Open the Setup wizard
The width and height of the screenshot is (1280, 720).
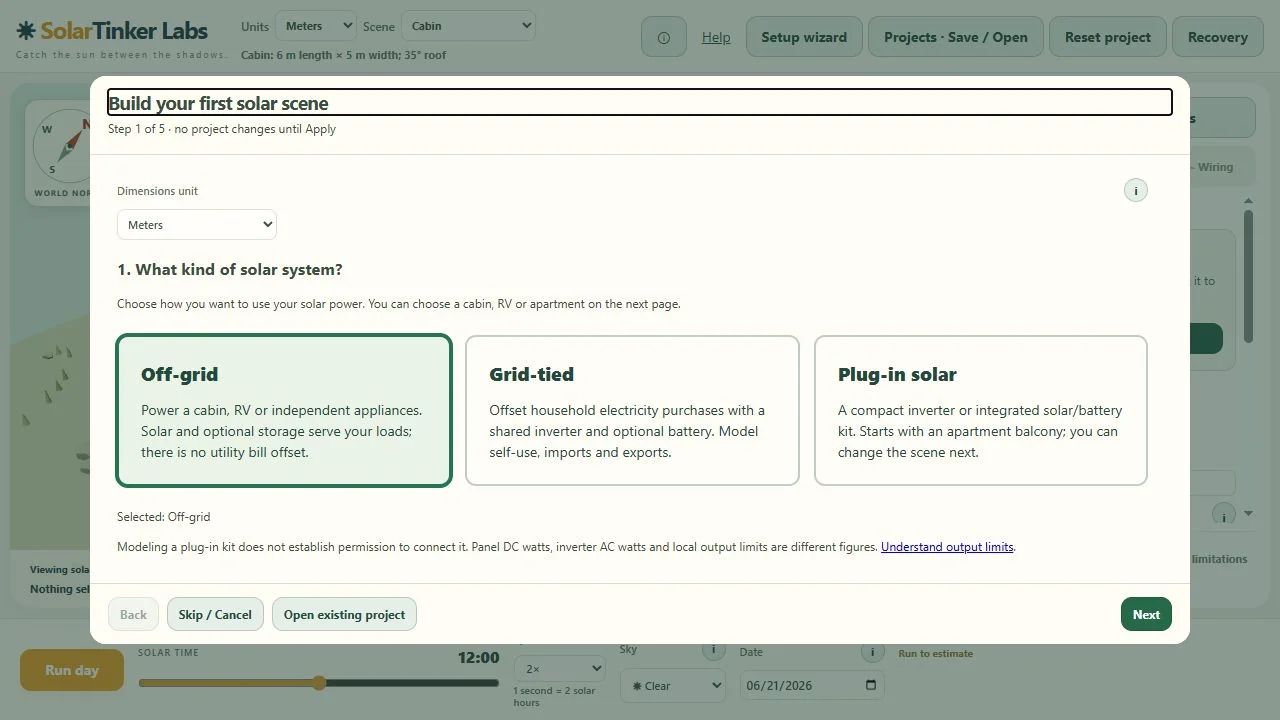(x=804, y=37)
